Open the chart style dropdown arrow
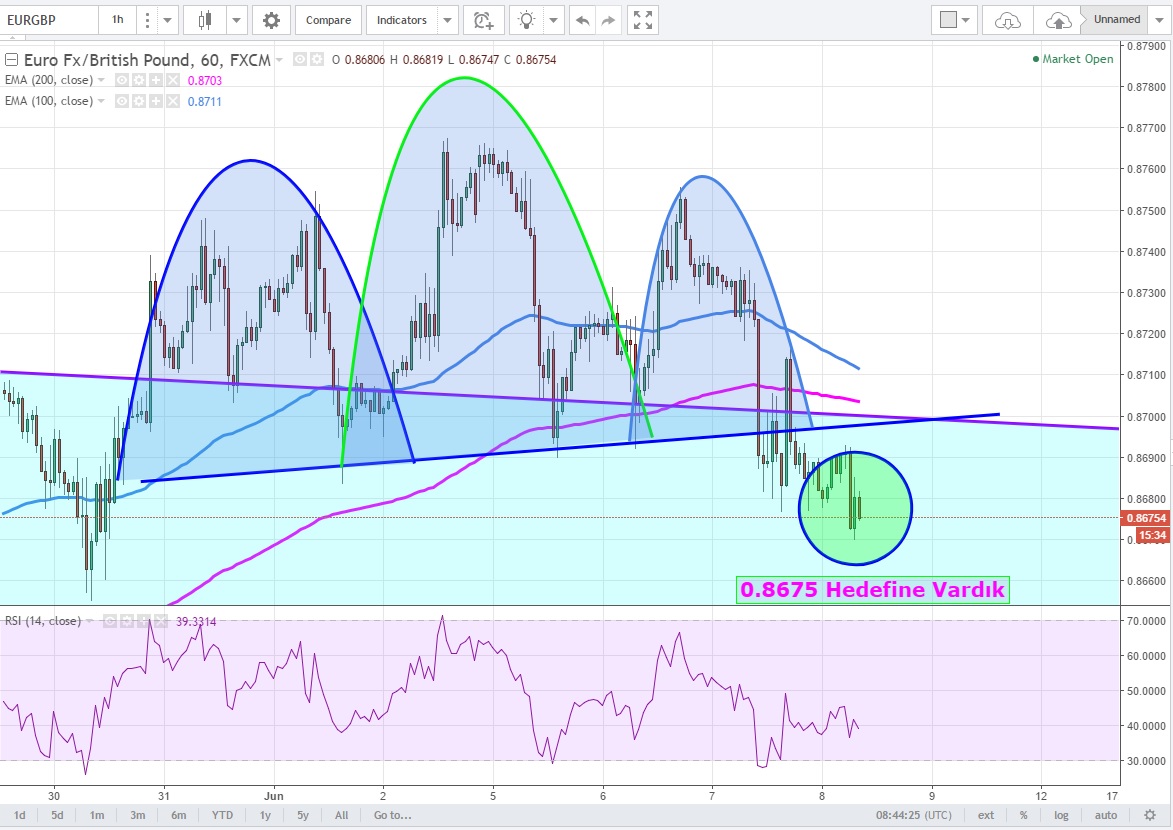The height and width of the screenshot is (830, 1173). point(237,19)
